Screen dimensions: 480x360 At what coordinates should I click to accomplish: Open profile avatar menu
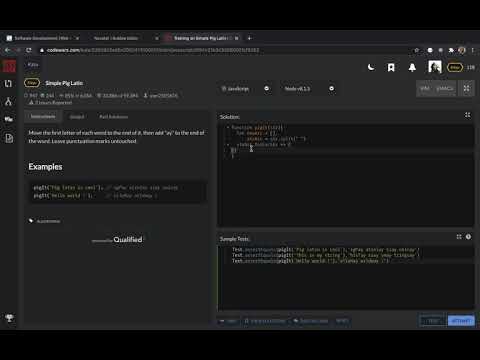[435, 67]
